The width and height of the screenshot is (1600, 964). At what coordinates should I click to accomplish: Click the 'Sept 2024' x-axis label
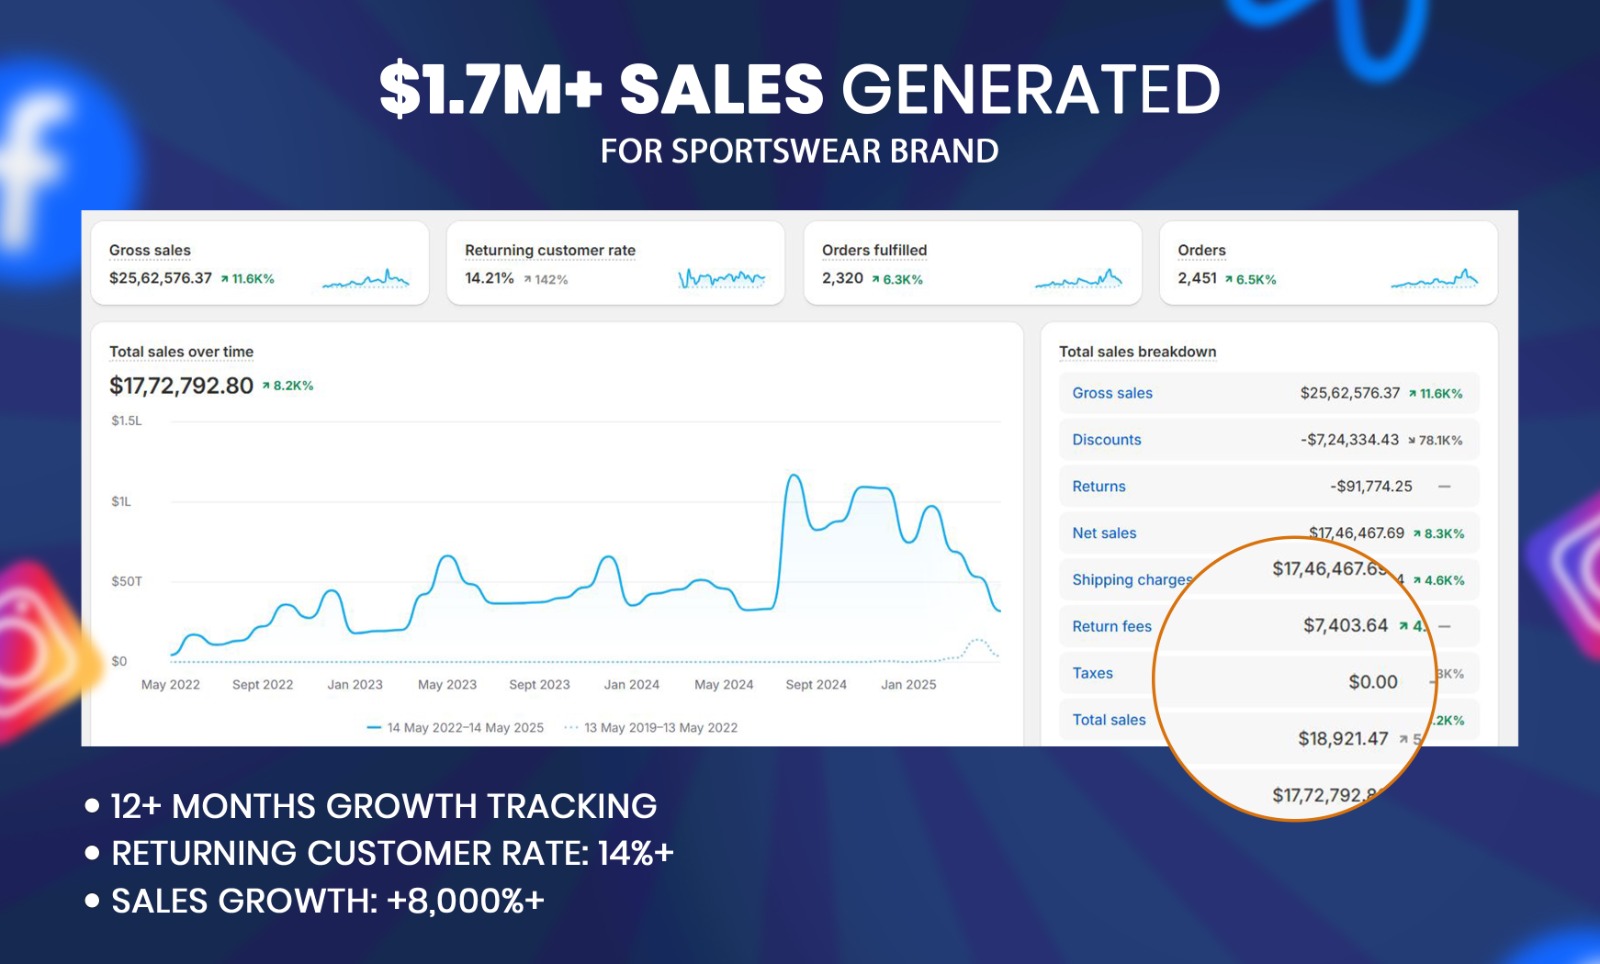coord(816,685)
